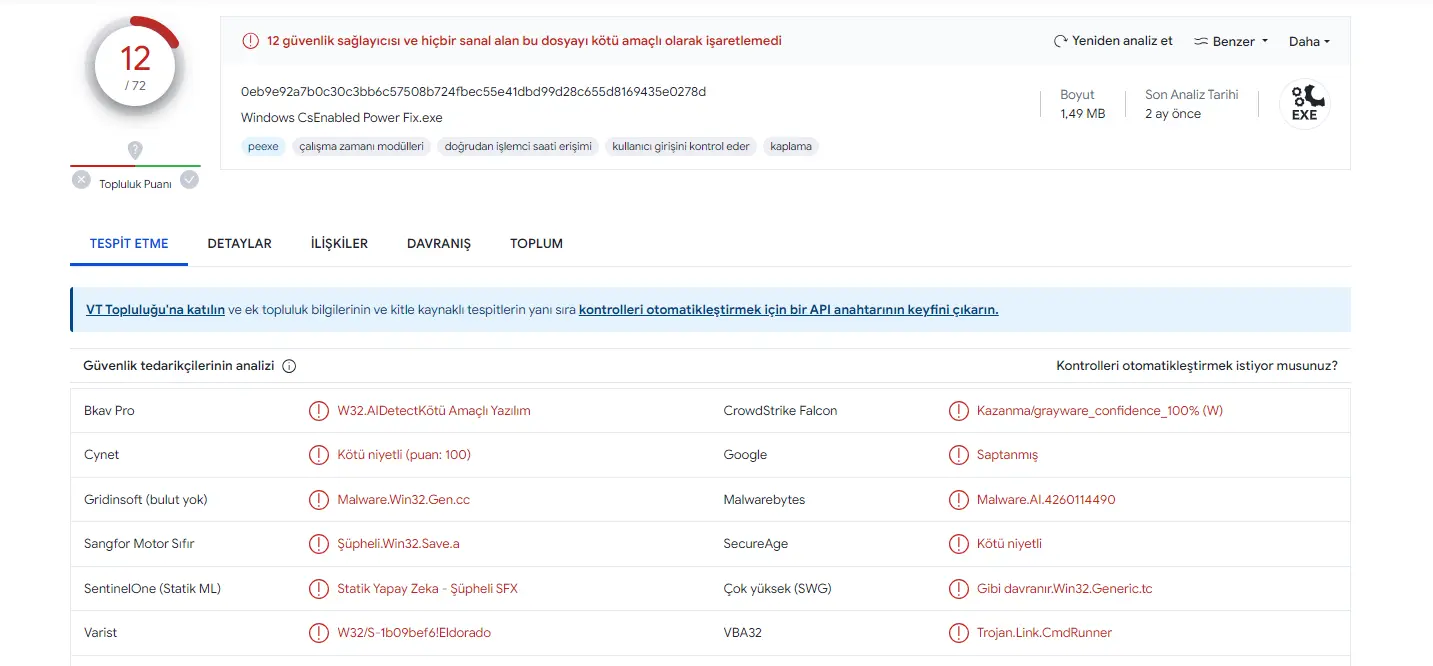The width and height of the screenshot is (1433, 666).
Task: Click the Malware.Win32.Gen.cc result
Action: point(404,500)
